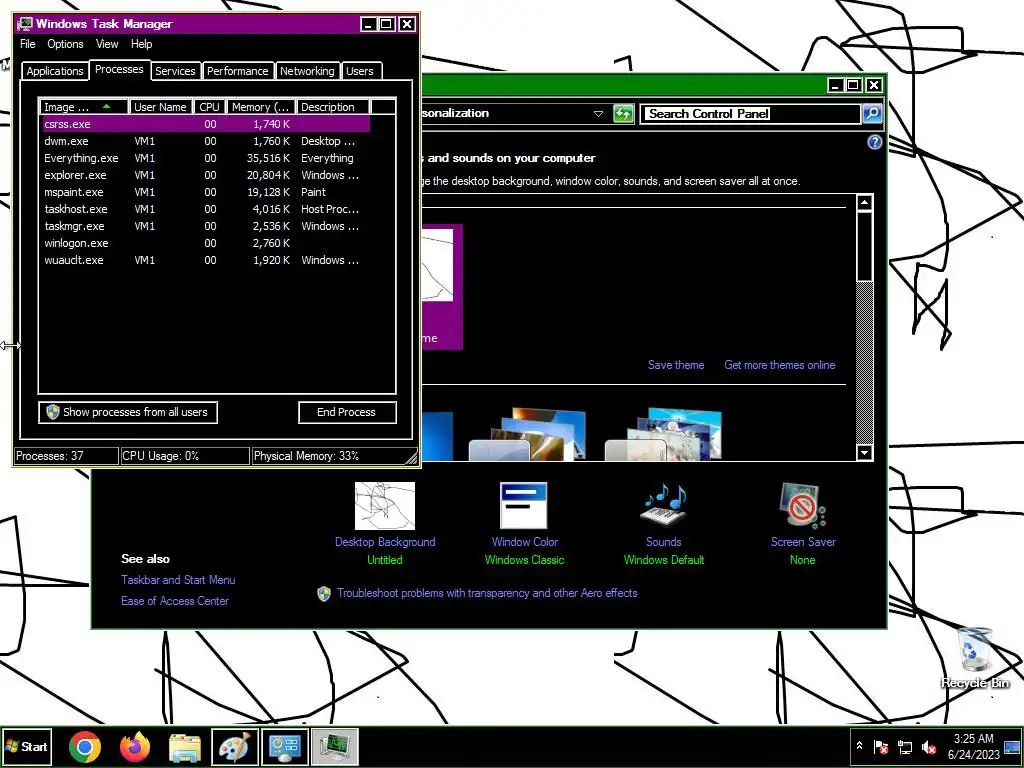1024x768 pixels.
Task: Focus the Search Control Panel field
Action: (750, 114)
